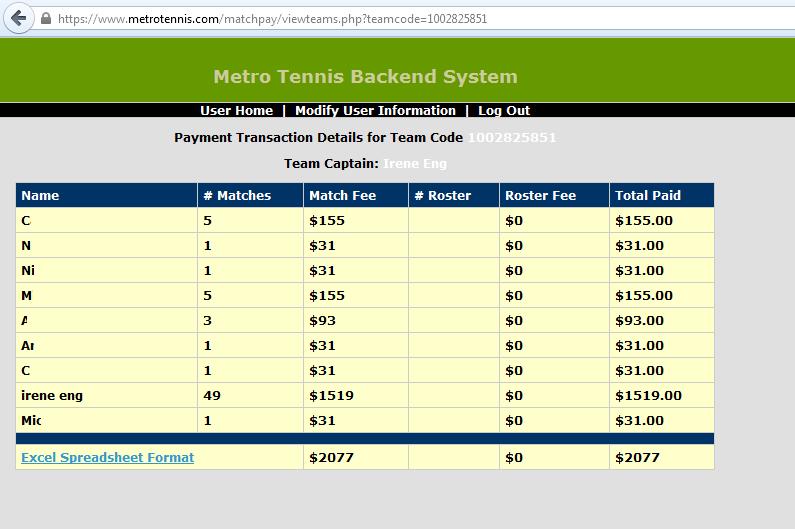Click the browser back arrow button
795x529 pixels.
coord(18,18)
